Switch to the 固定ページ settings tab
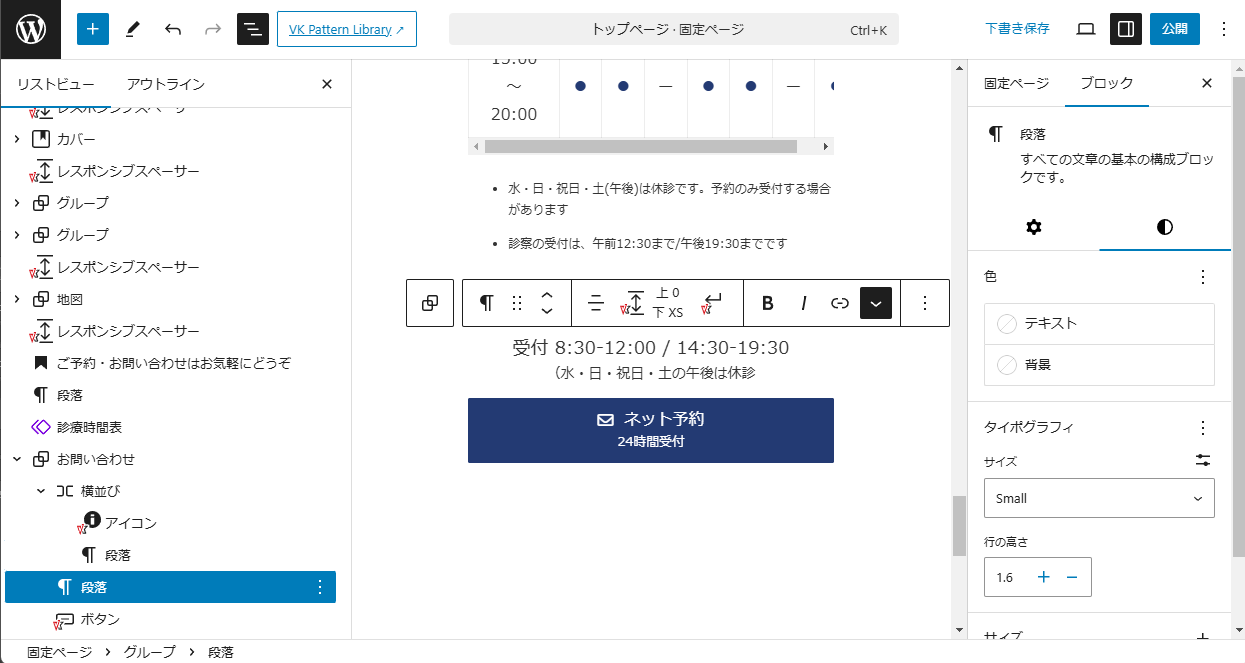This screenshot has width=1245, height=663. point(1016,83)
